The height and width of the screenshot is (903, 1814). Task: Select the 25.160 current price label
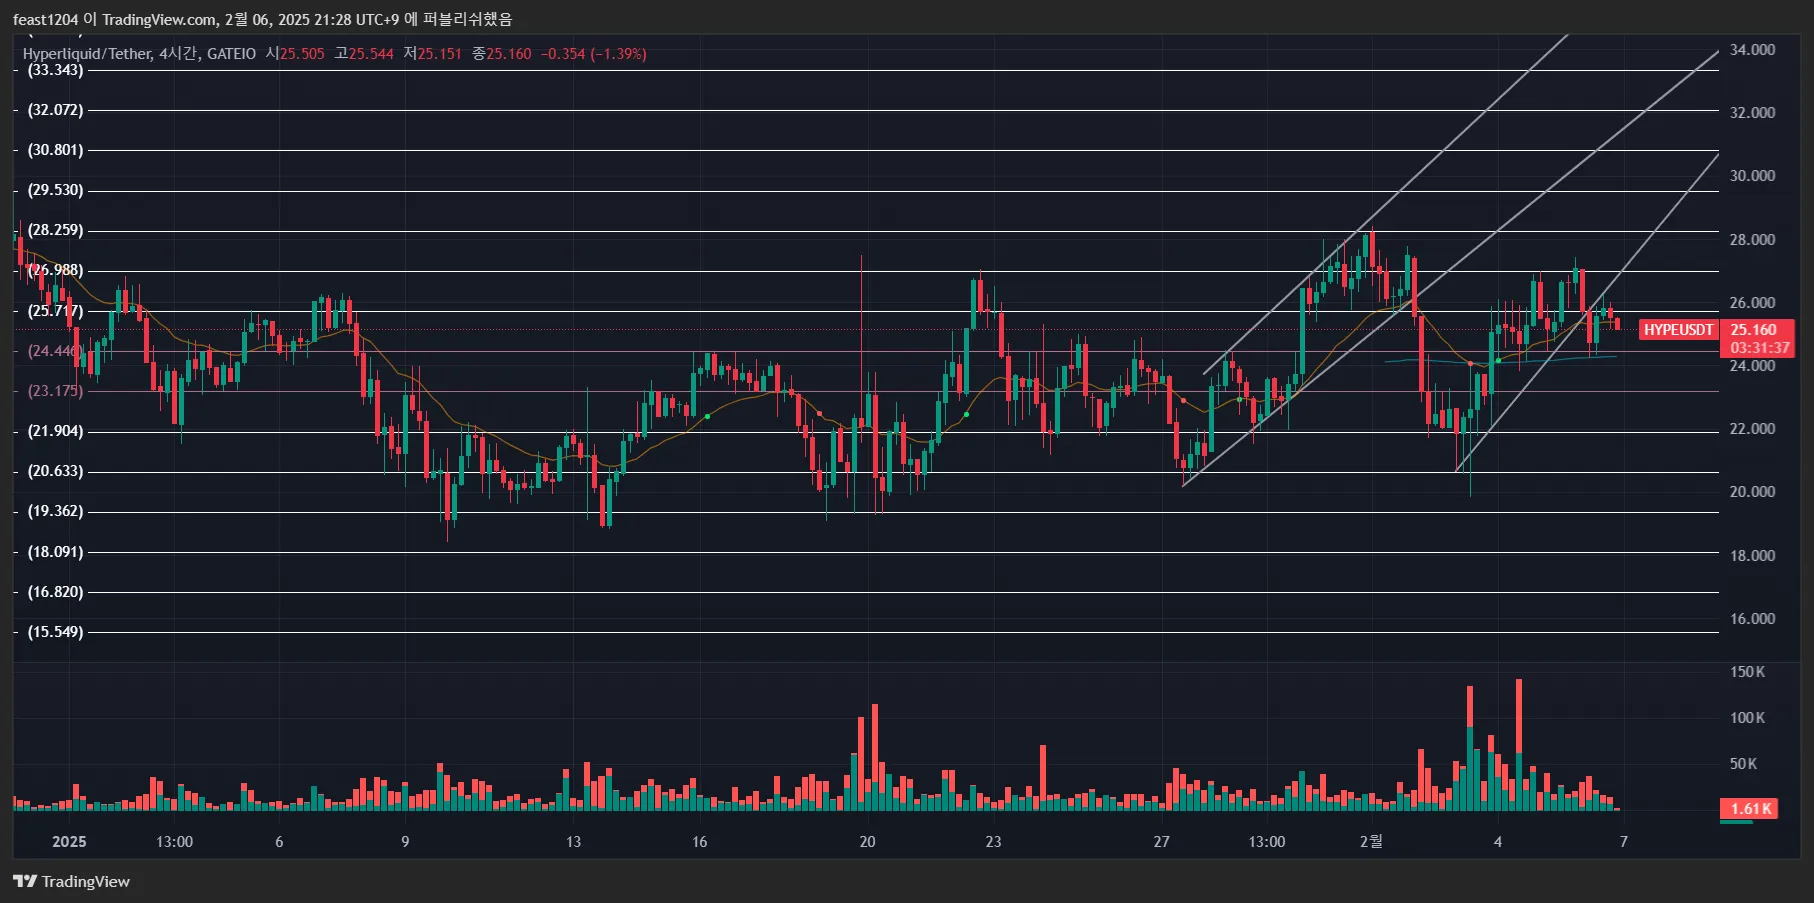point(1753,330)
